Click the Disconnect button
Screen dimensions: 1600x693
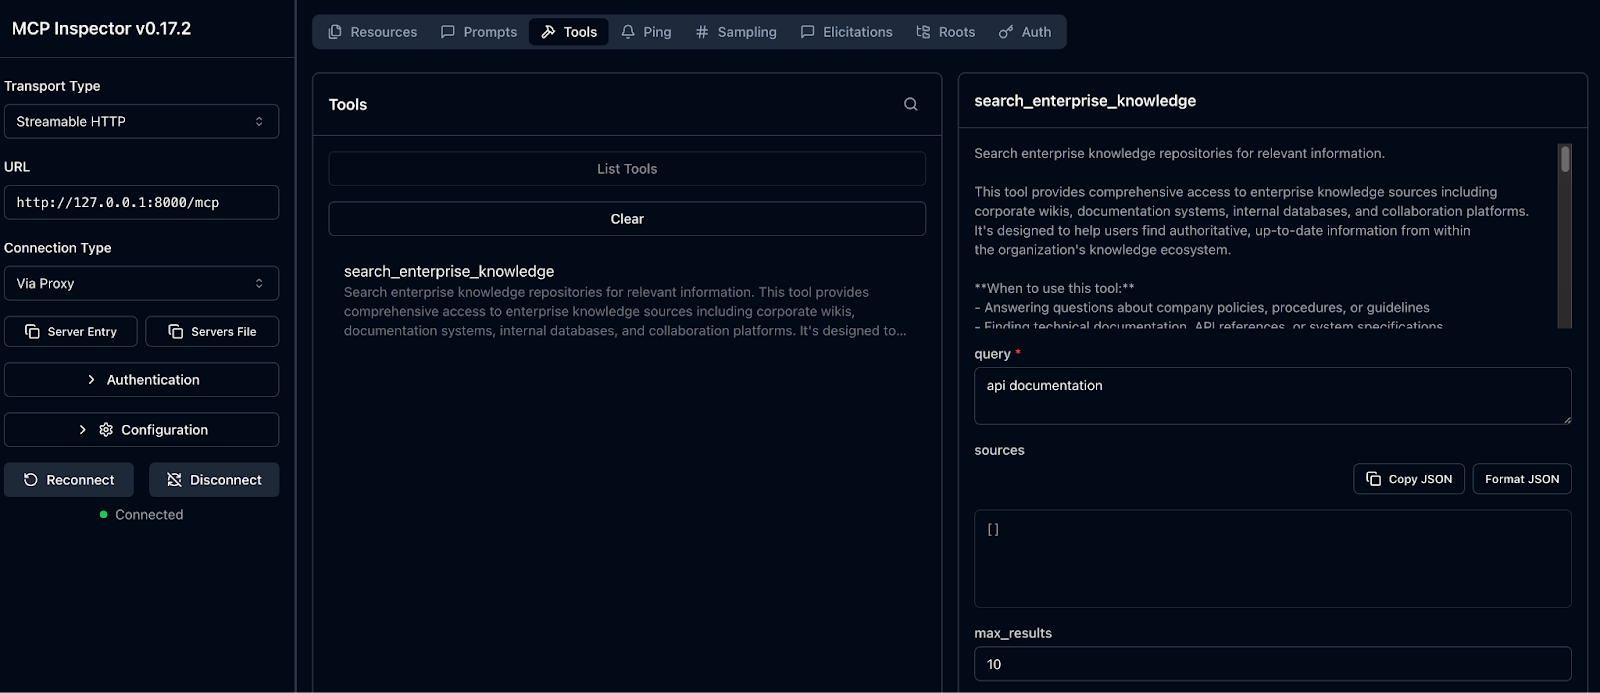[x=214, y=480]
